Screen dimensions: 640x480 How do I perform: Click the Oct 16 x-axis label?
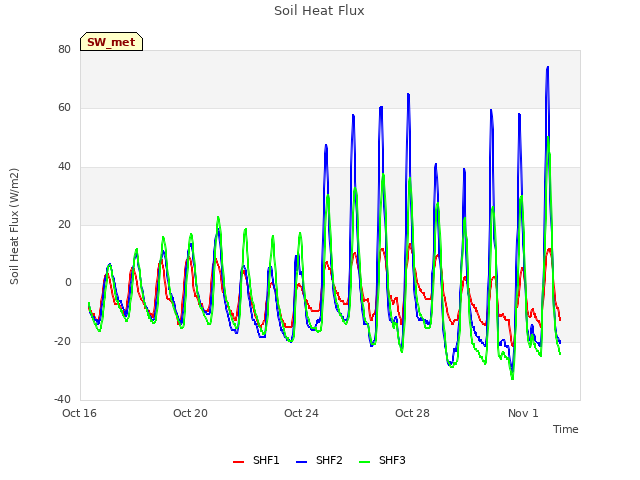pos(79,413)
